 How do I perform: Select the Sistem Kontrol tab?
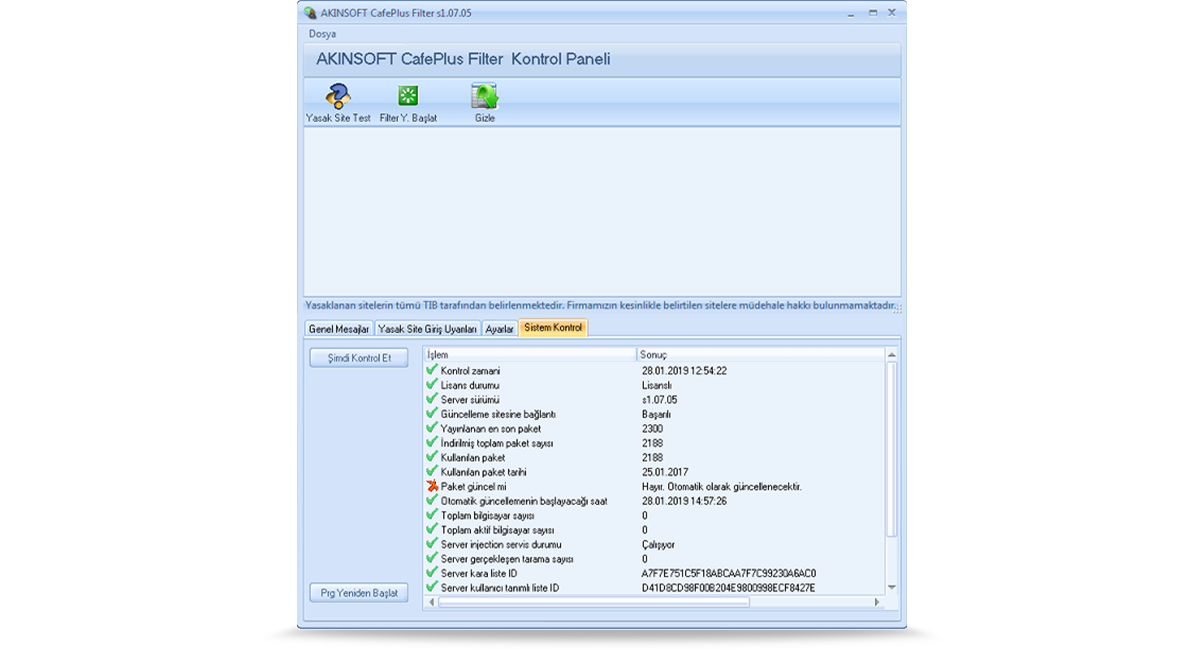pos(553,328)
